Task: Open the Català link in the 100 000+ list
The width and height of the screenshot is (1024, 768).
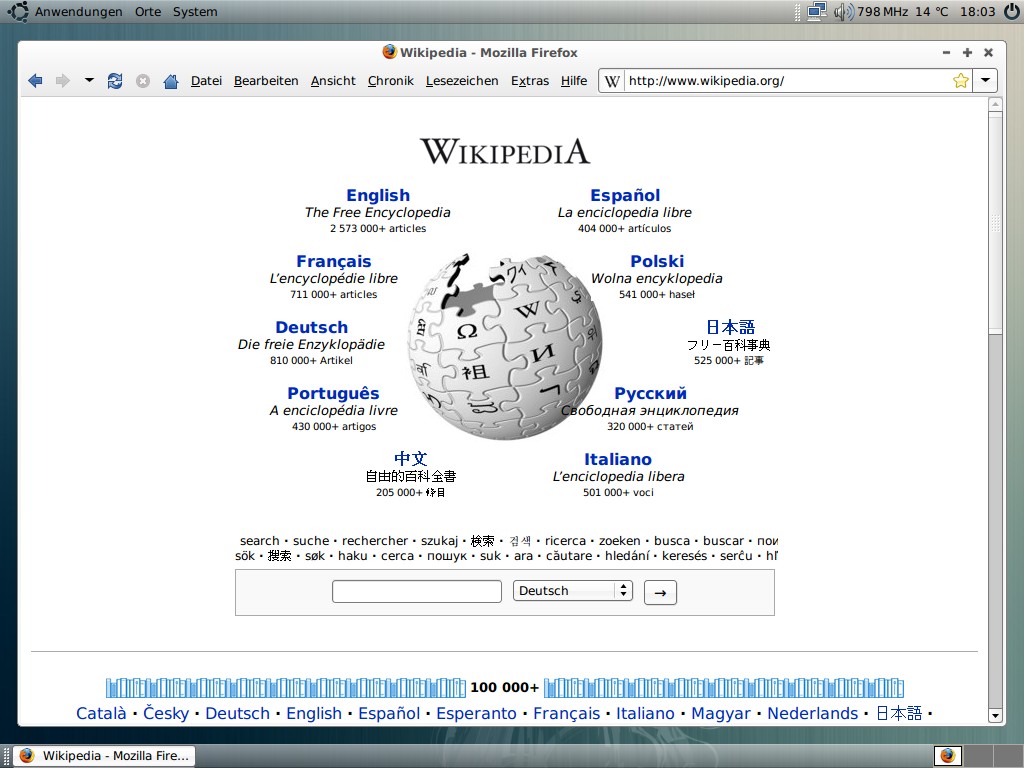Action: coord(101,713)
